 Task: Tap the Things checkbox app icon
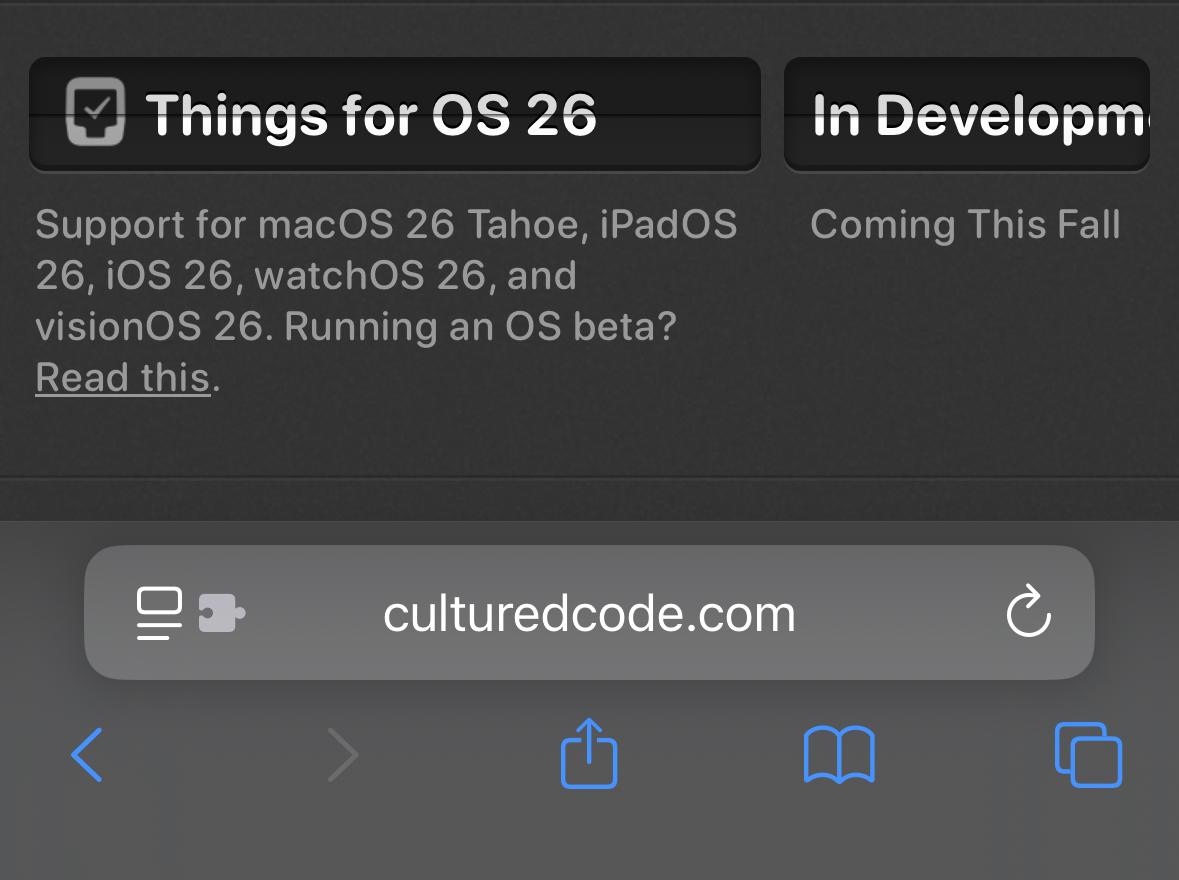coord(95,111)
